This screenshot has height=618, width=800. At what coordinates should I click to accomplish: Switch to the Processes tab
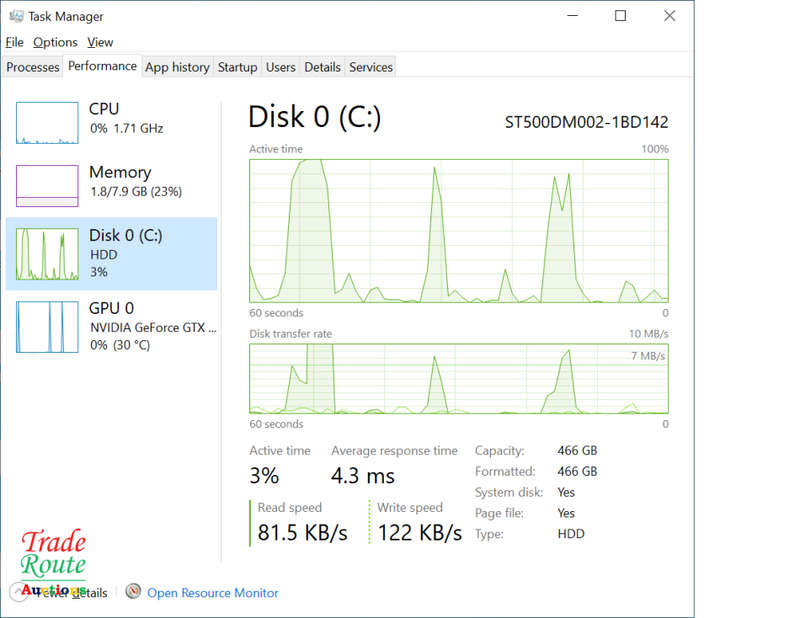click(33, 67)
